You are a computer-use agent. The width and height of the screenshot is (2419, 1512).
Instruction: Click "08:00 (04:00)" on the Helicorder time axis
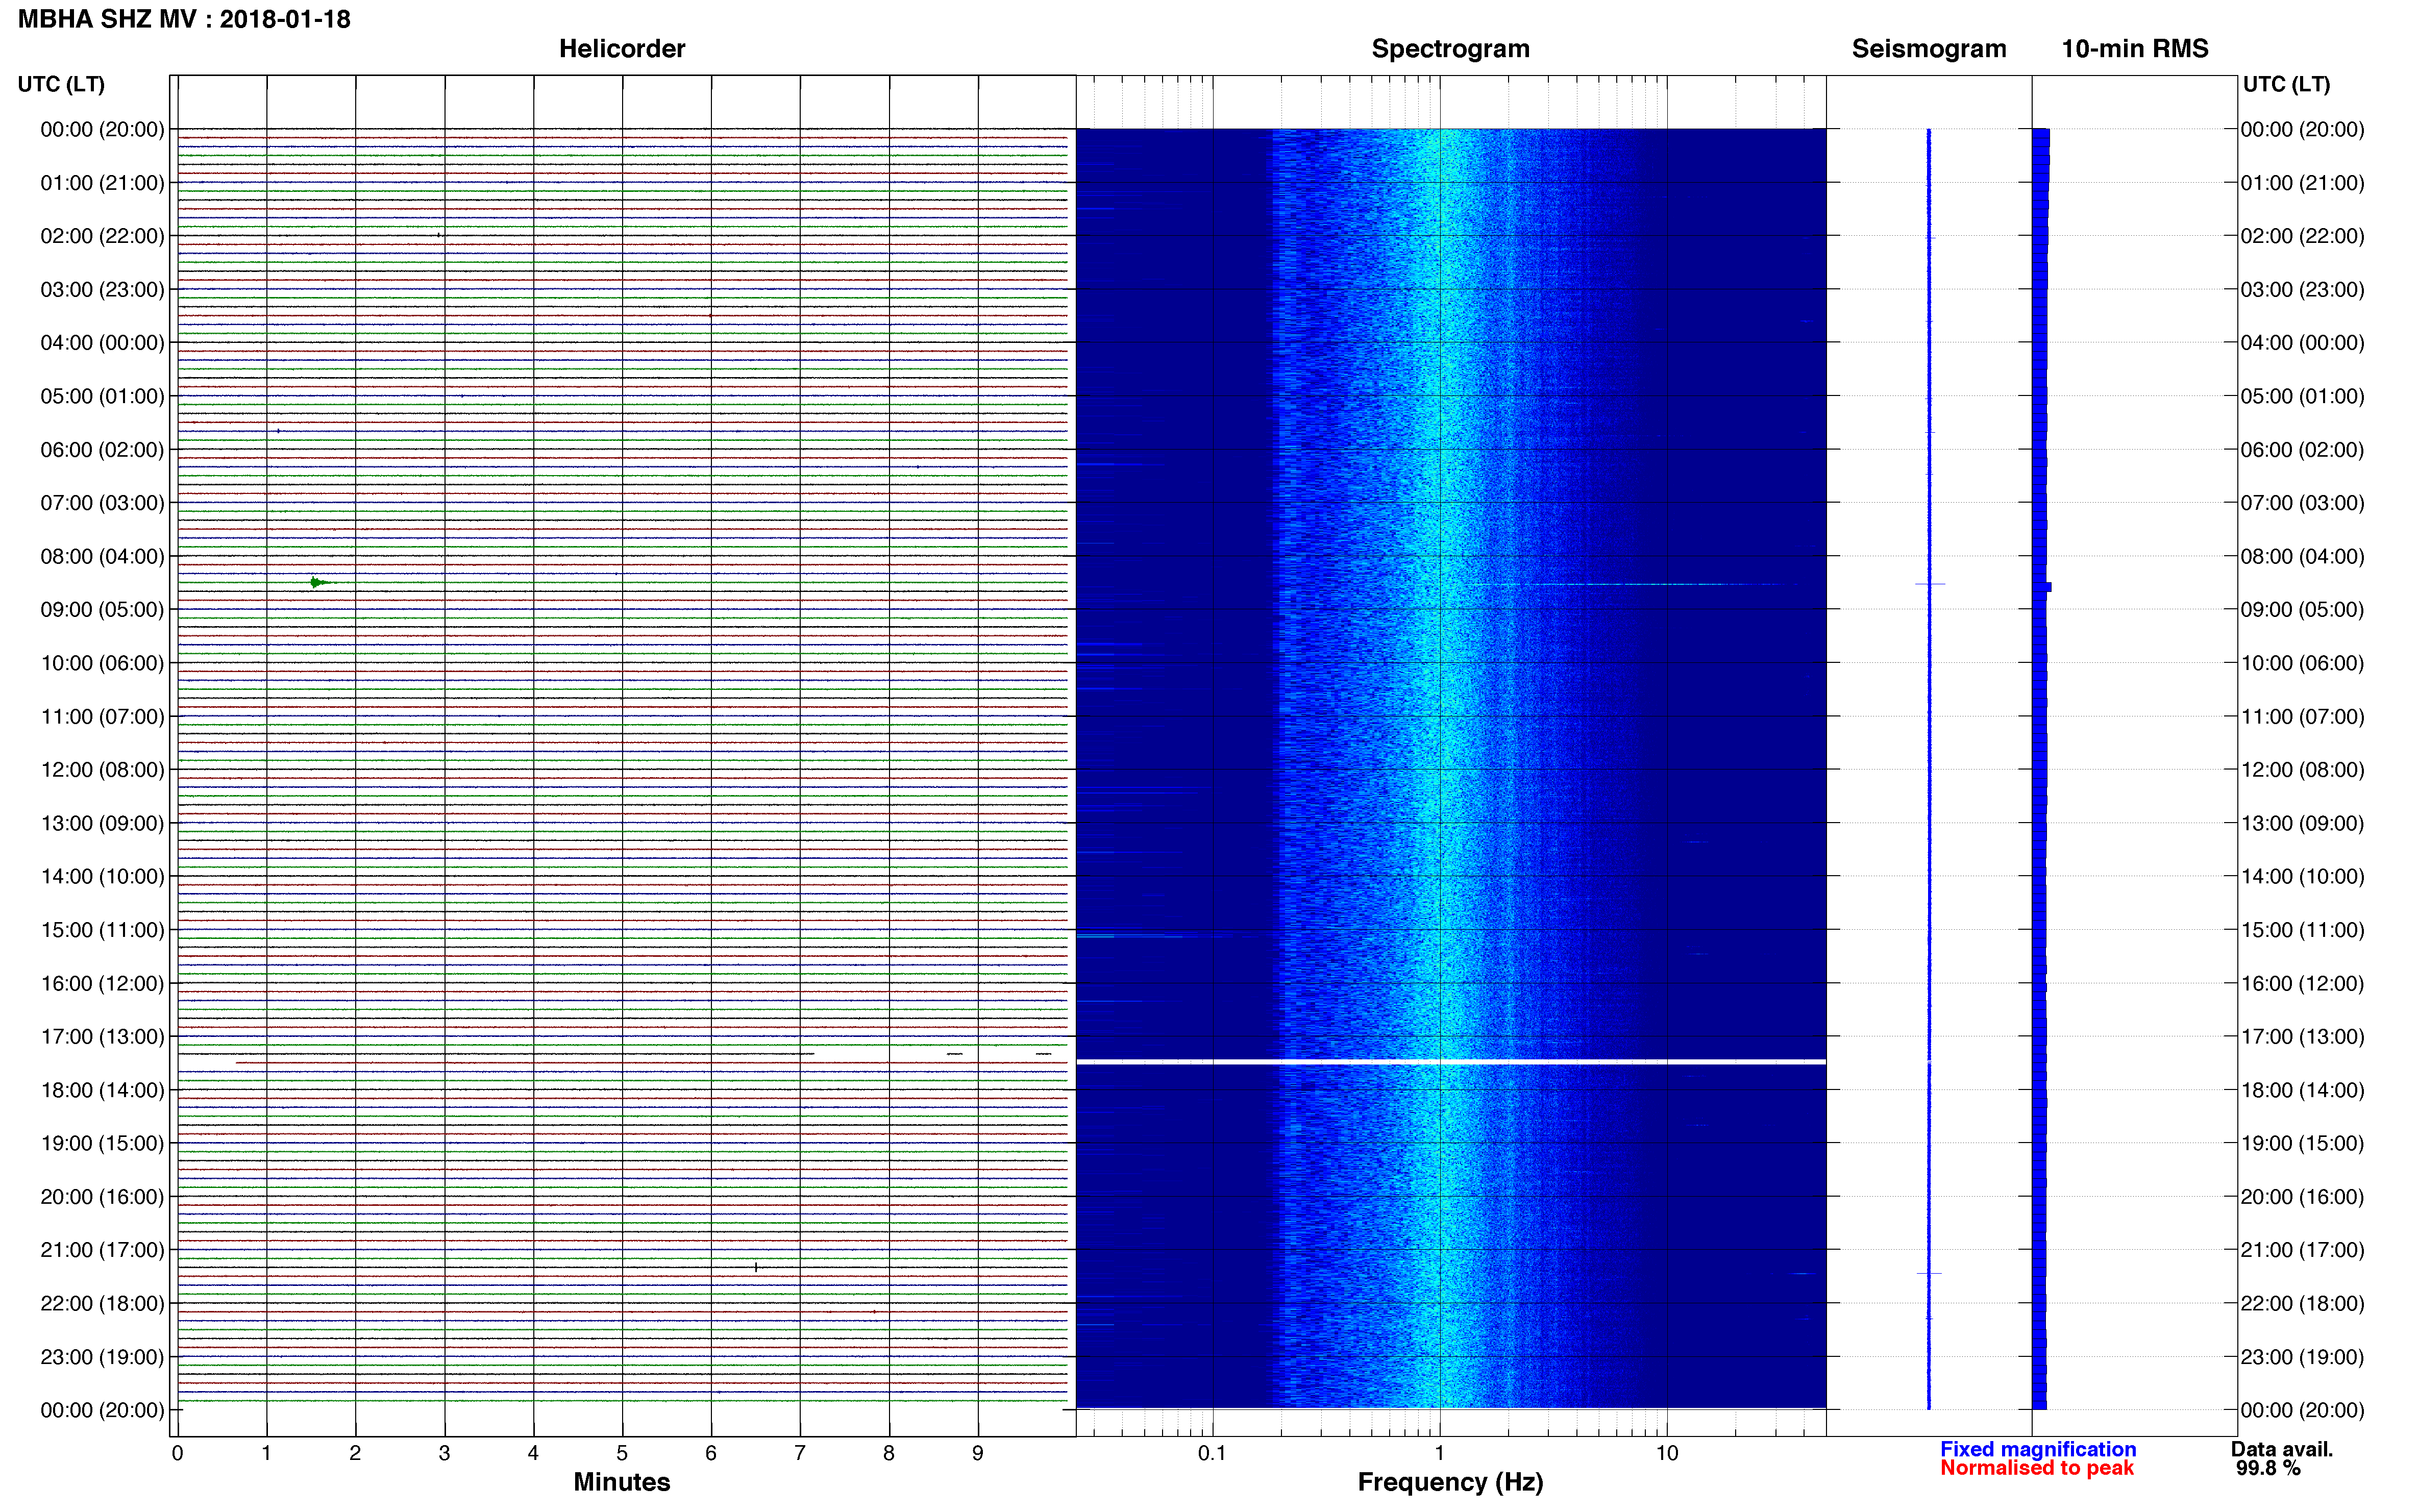(x=102, y=556)
